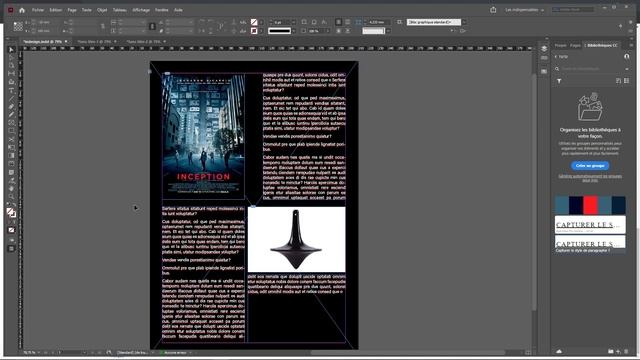Toggle fill and stroke swatch in toolbox
The height and width of the screenshot is (360, 640).
click(x=11, y=213)
